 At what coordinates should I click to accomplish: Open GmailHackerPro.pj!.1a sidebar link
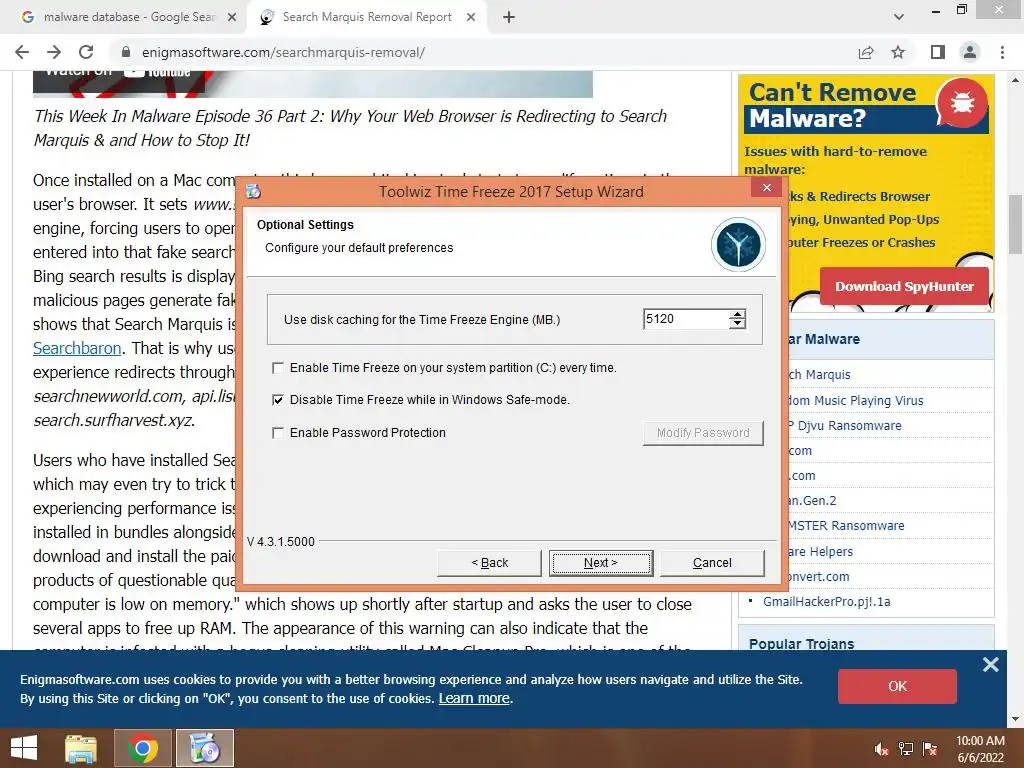click(x=827, y=601)
